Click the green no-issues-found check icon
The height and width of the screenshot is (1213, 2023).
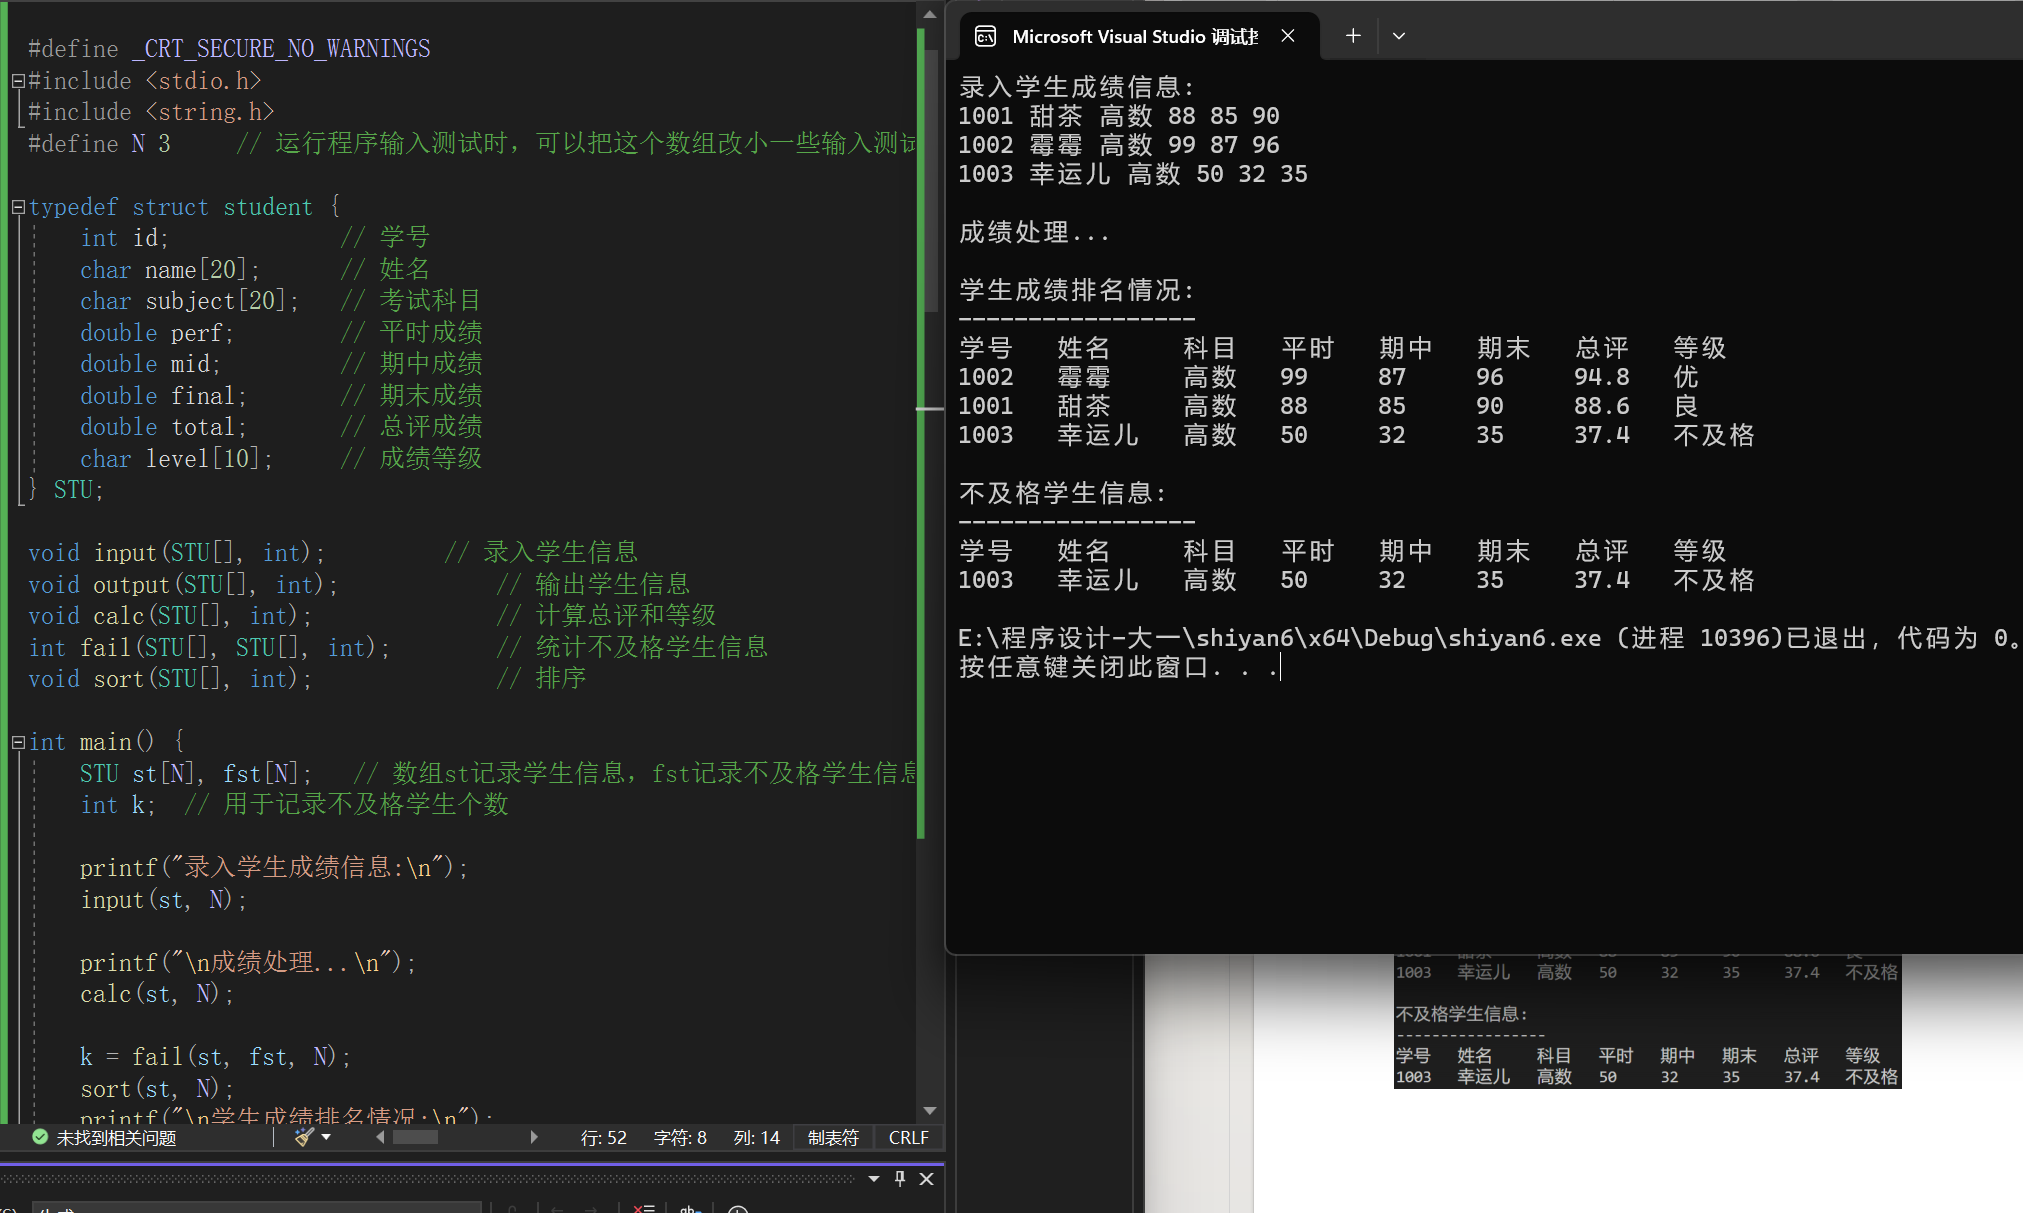[x=40, y=1137]
